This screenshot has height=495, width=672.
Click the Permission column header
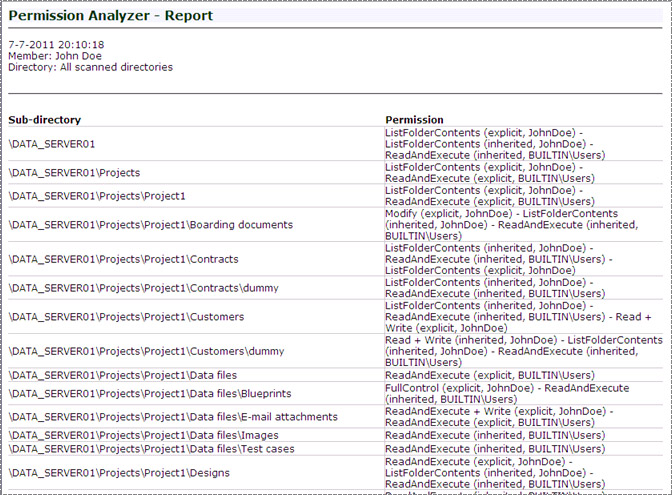(414, 120)
